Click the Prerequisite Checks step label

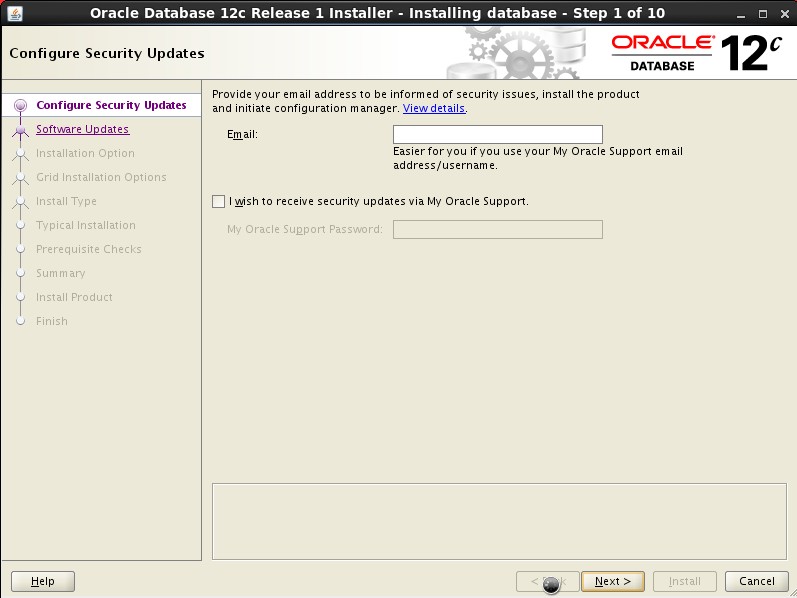click(89, 249)
